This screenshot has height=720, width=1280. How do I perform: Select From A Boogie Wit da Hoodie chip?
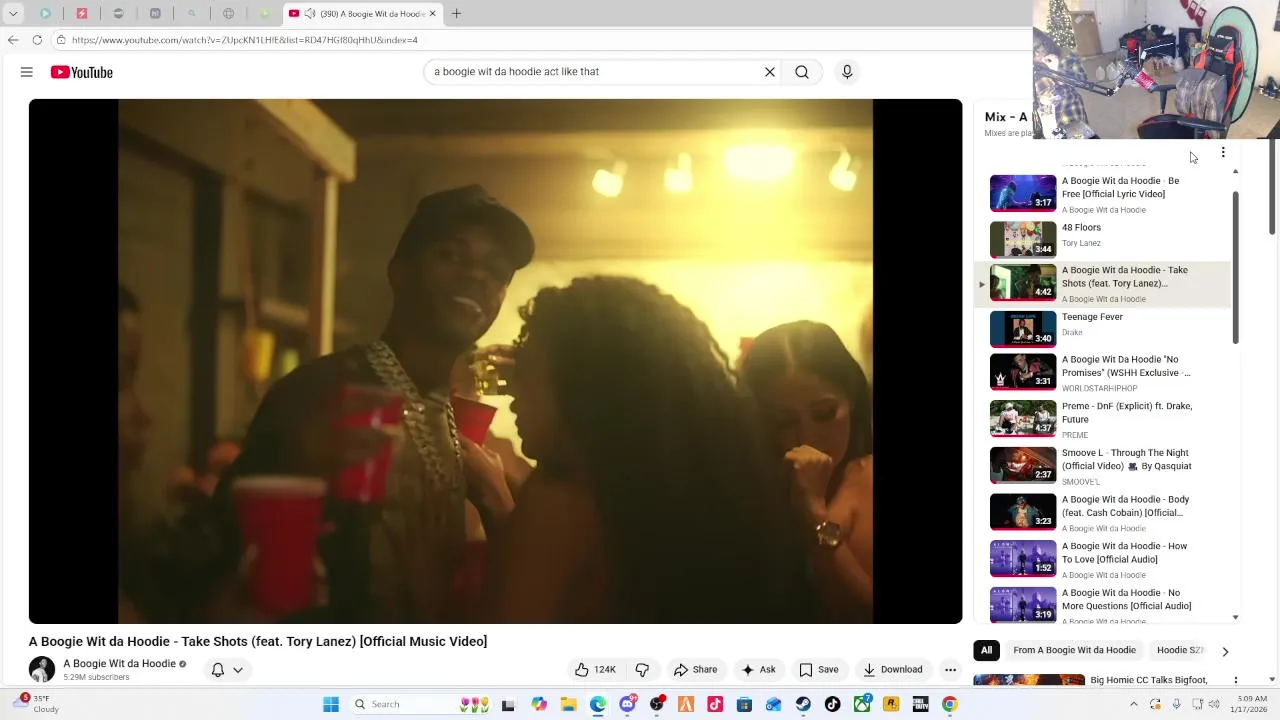pos(1074,650)
